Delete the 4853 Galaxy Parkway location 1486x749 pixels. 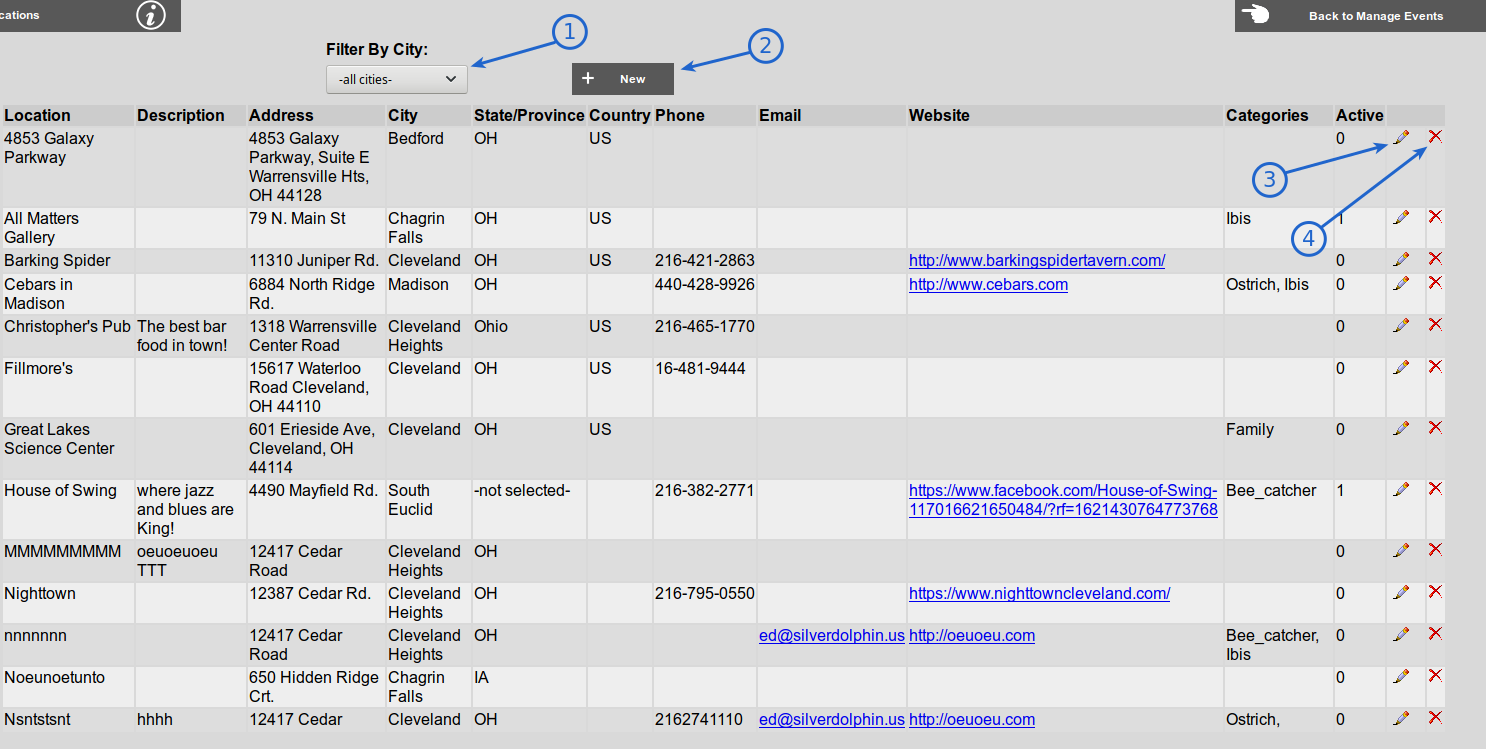pos(1435,137)
